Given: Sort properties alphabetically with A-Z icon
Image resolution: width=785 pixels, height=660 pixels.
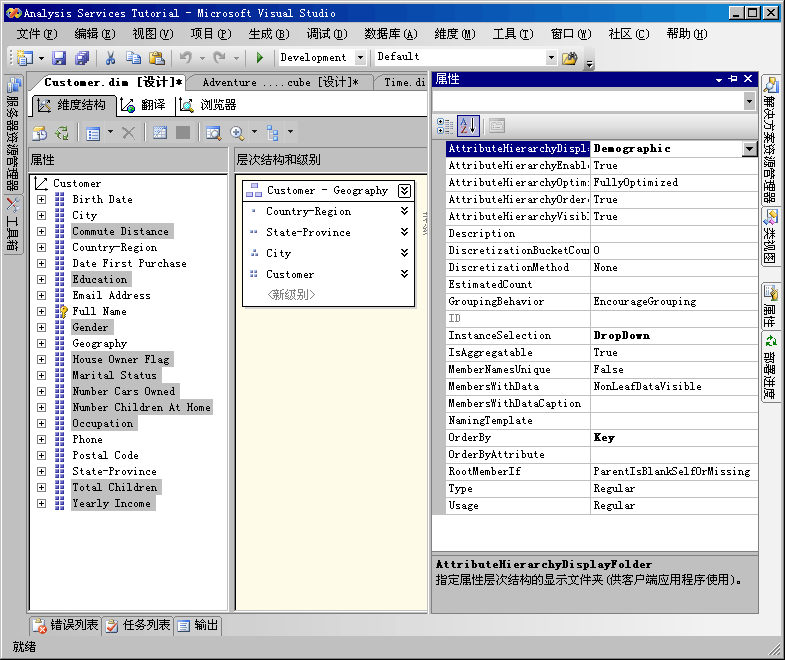Looking at the screenshot, I should 469,126.
